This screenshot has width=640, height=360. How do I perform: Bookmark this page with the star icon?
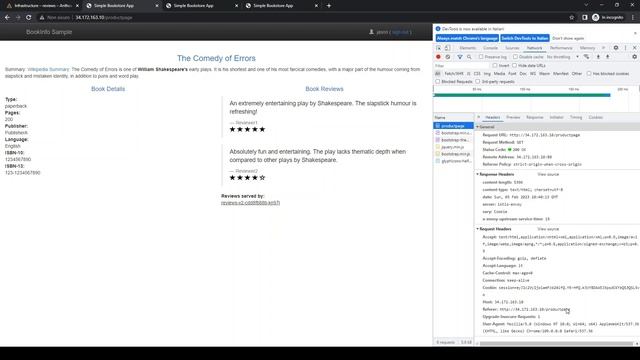click(571, 18)
